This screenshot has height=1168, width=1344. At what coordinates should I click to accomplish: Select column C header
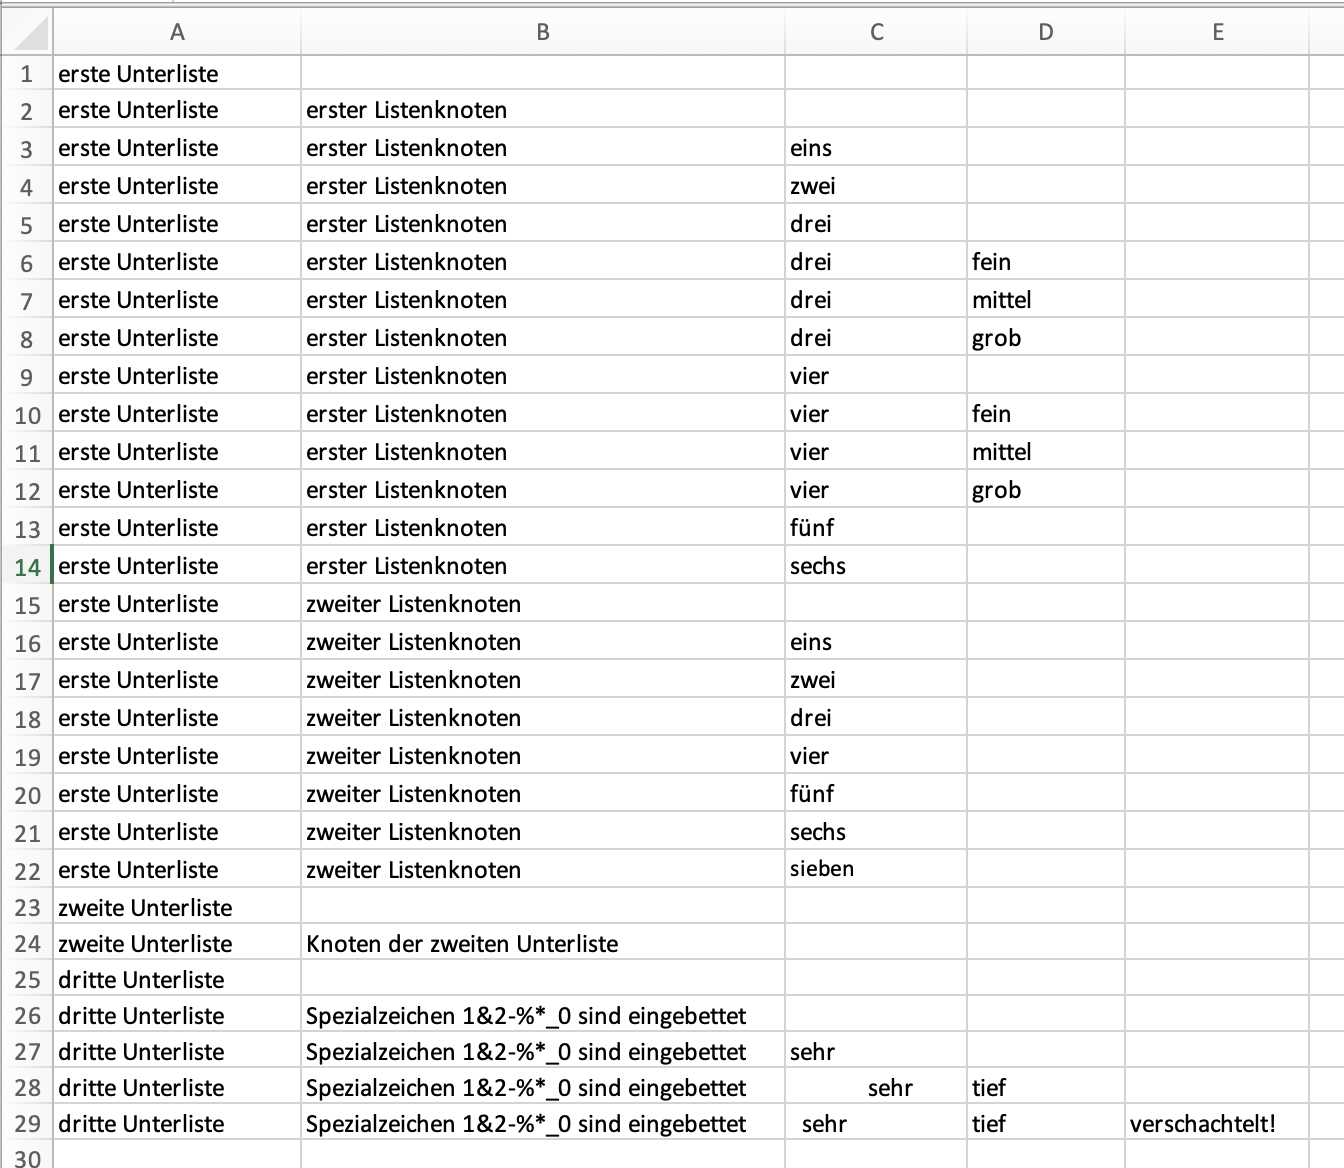[876, 32]
